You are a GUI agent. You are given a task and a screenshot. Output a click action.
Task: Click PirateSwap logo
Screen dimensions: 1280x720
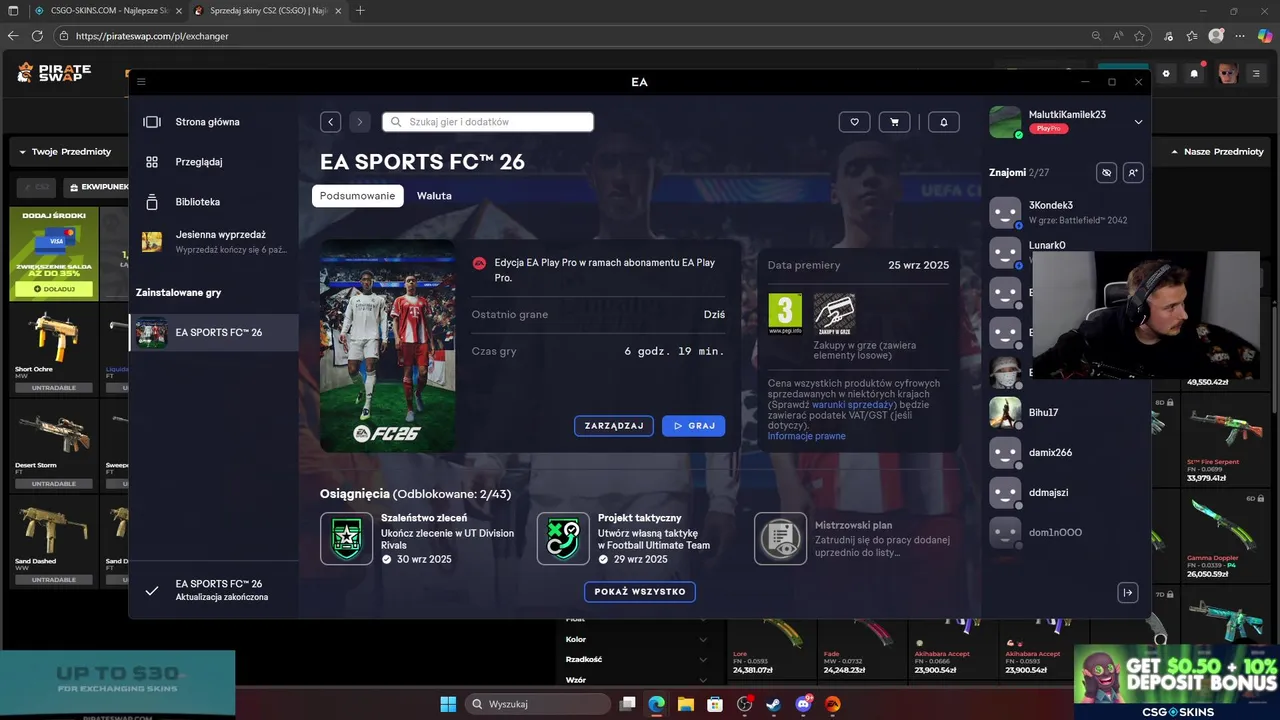[54, 72]
